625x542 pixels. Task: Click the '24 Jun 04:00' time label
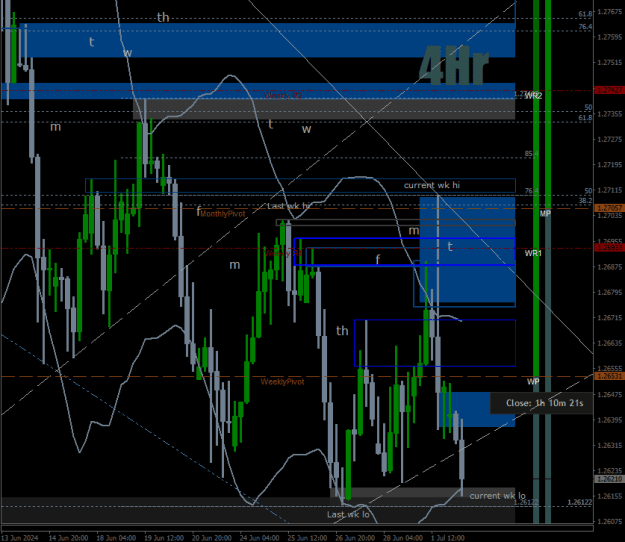(x=259, y=538)
